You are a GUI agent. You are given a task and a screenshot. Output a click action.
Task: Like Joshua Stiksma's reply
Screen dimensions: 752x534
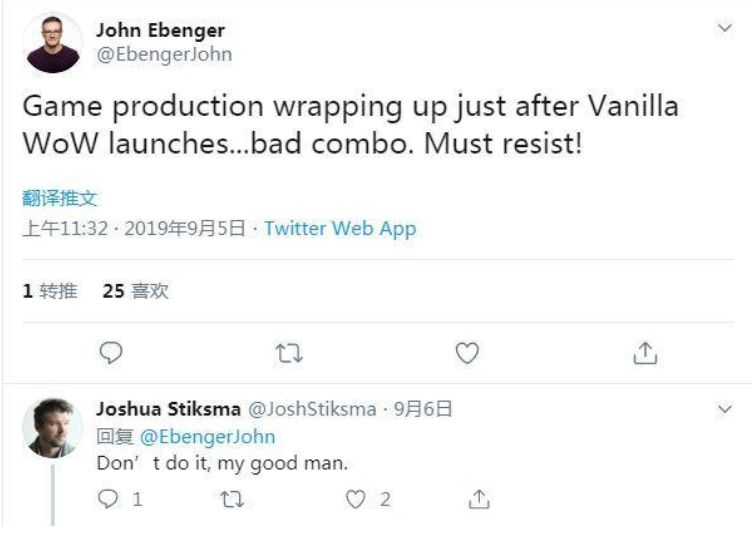pos(355,498)
